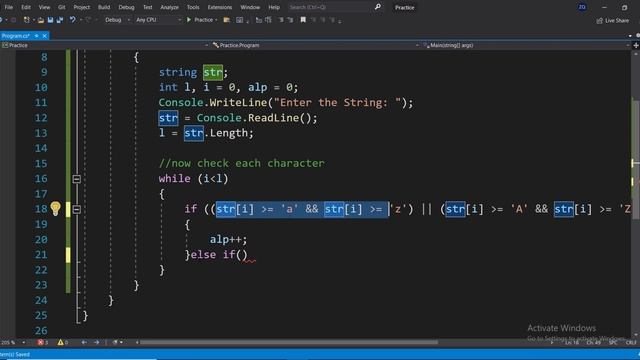The width and height of the screenshot is (640, 360).
Task: Click the folder icon after the Practice start button
Action: click(x=226, y=20)
